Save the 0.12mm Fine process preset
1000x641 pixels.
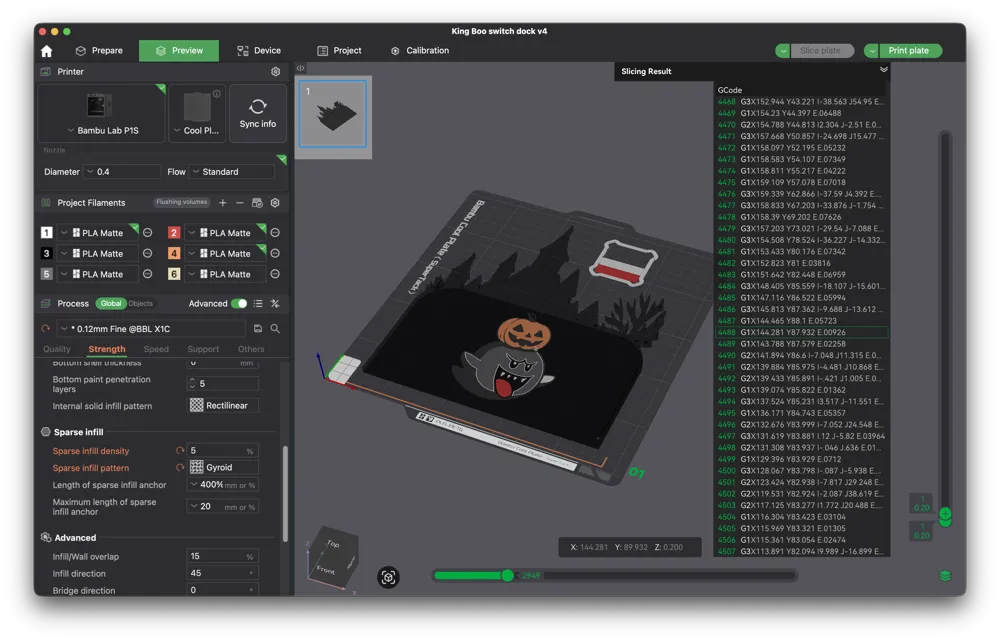pos(258,328)
